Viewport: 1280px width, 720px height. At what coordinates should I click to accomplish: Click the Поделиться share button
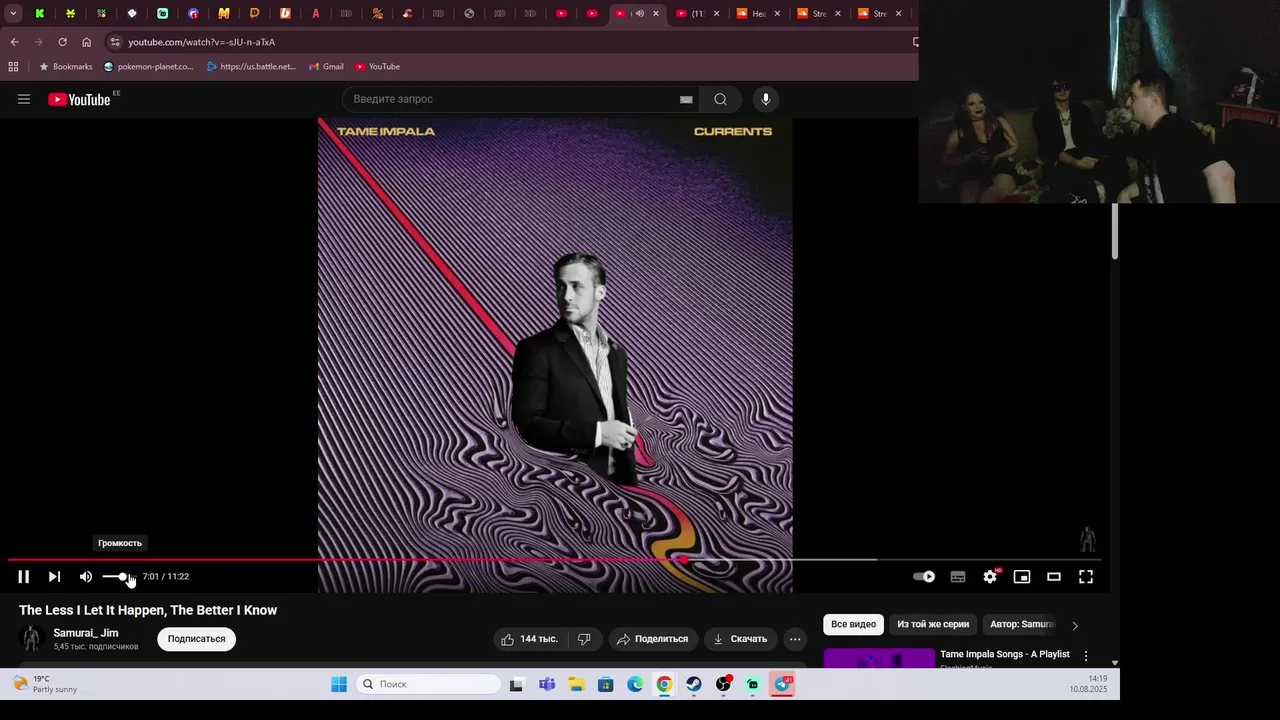tap(653, 639)
